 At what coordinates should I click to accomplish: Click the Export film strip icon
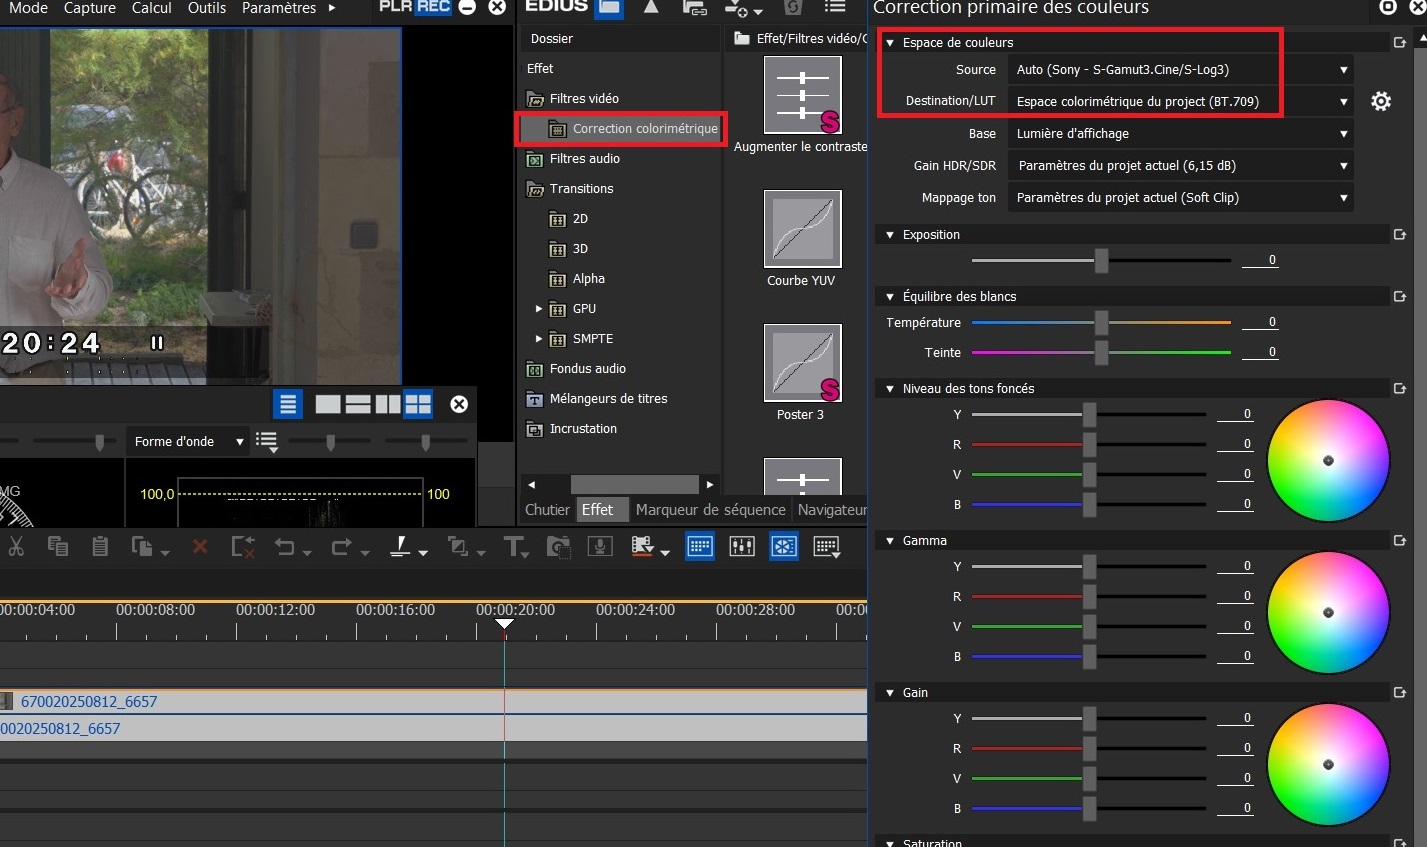point(643,546)
